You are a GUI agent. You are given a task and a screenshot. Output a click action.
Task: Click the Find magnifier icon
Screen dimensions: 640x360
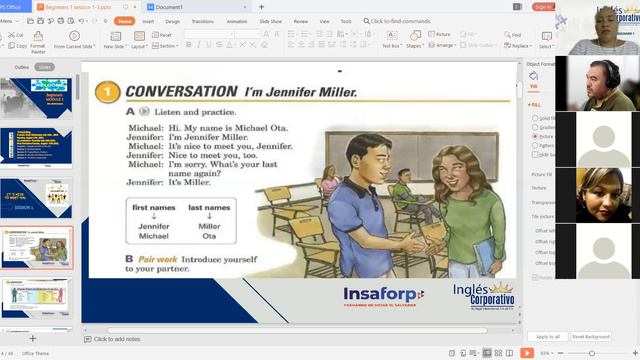point(507,35)
